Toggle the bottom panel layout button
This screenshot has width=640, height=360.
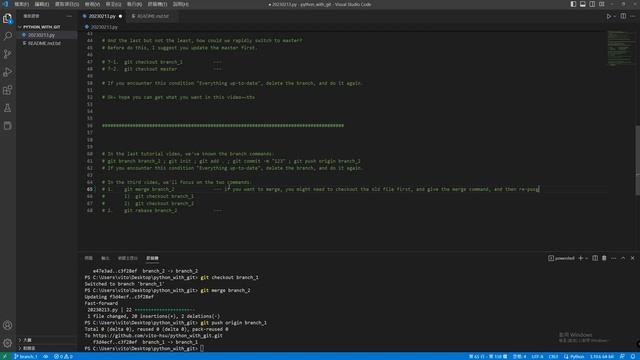click(x=582, y=4)
